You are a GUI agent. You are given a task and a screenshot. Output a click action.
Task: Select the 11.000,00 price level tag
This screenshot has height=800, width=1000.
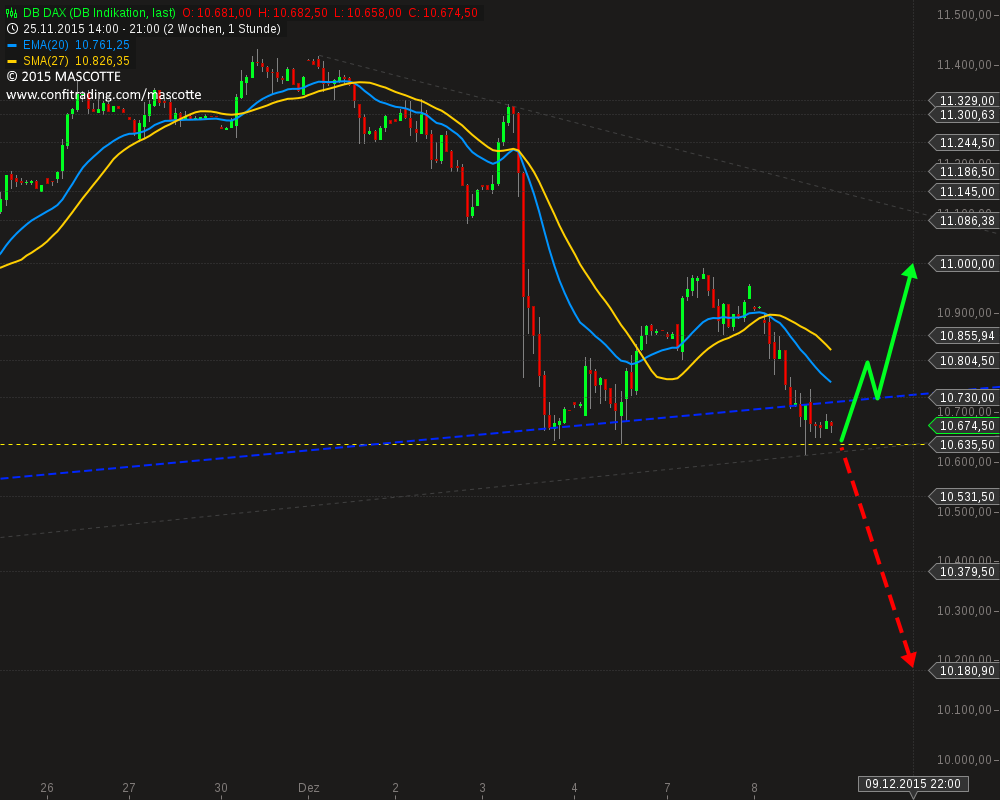click(x=963, y=263)
